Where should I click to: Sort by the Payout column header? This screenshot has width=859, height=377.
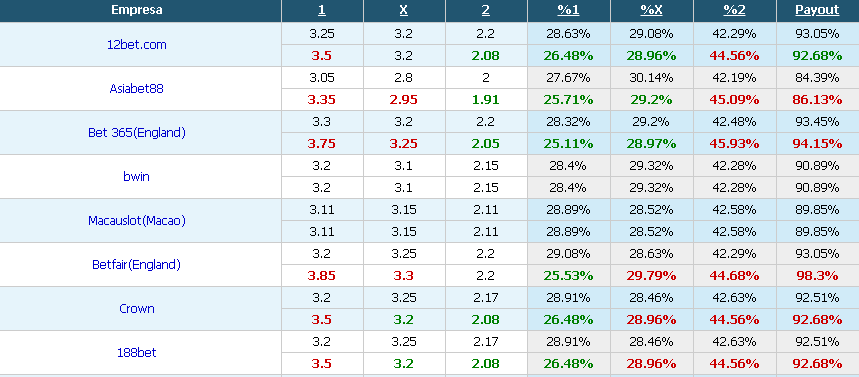pyautogui.click(x=817, y=10)
